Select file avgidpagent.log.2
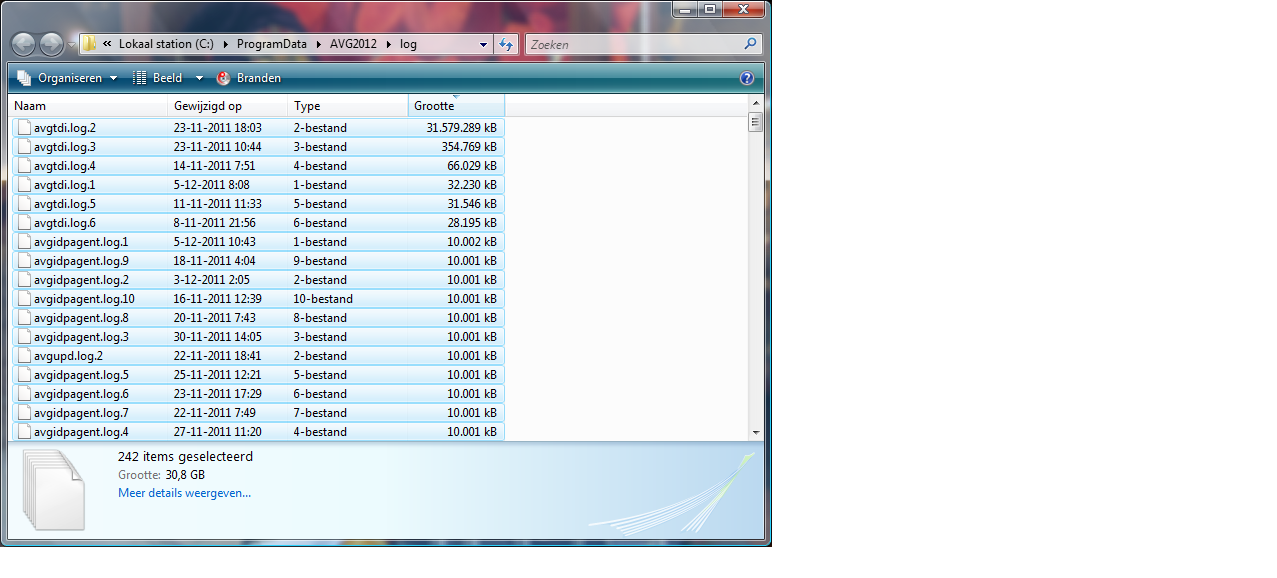This screenshot has height=578, width=1277. coord(258,280)
